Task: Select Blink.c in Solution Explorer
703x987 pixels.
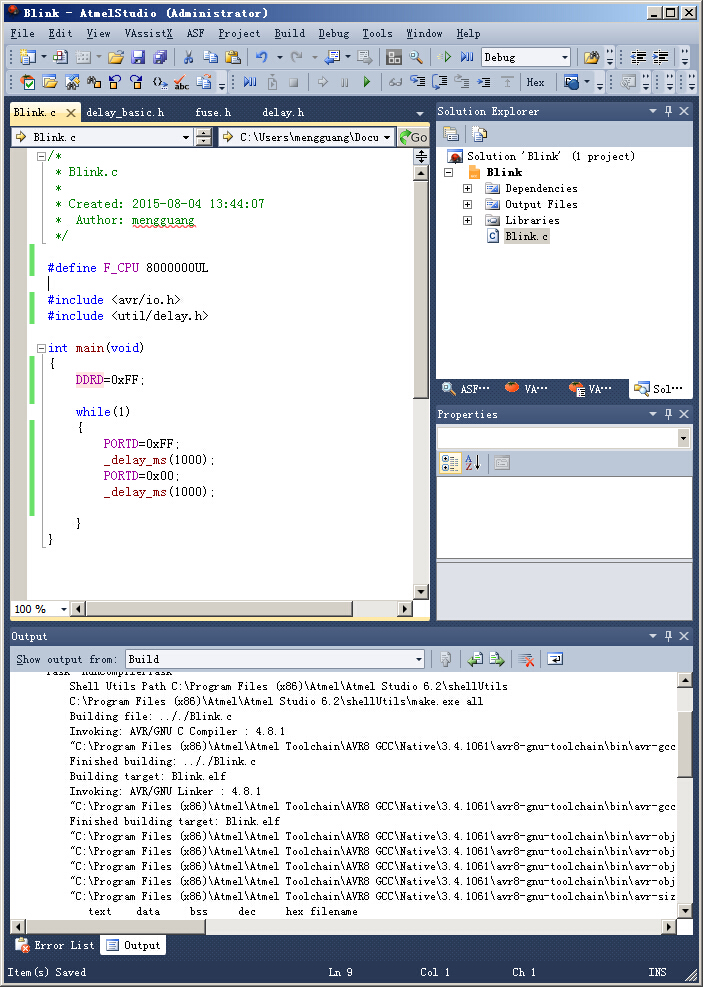Action: click(526, 236)
